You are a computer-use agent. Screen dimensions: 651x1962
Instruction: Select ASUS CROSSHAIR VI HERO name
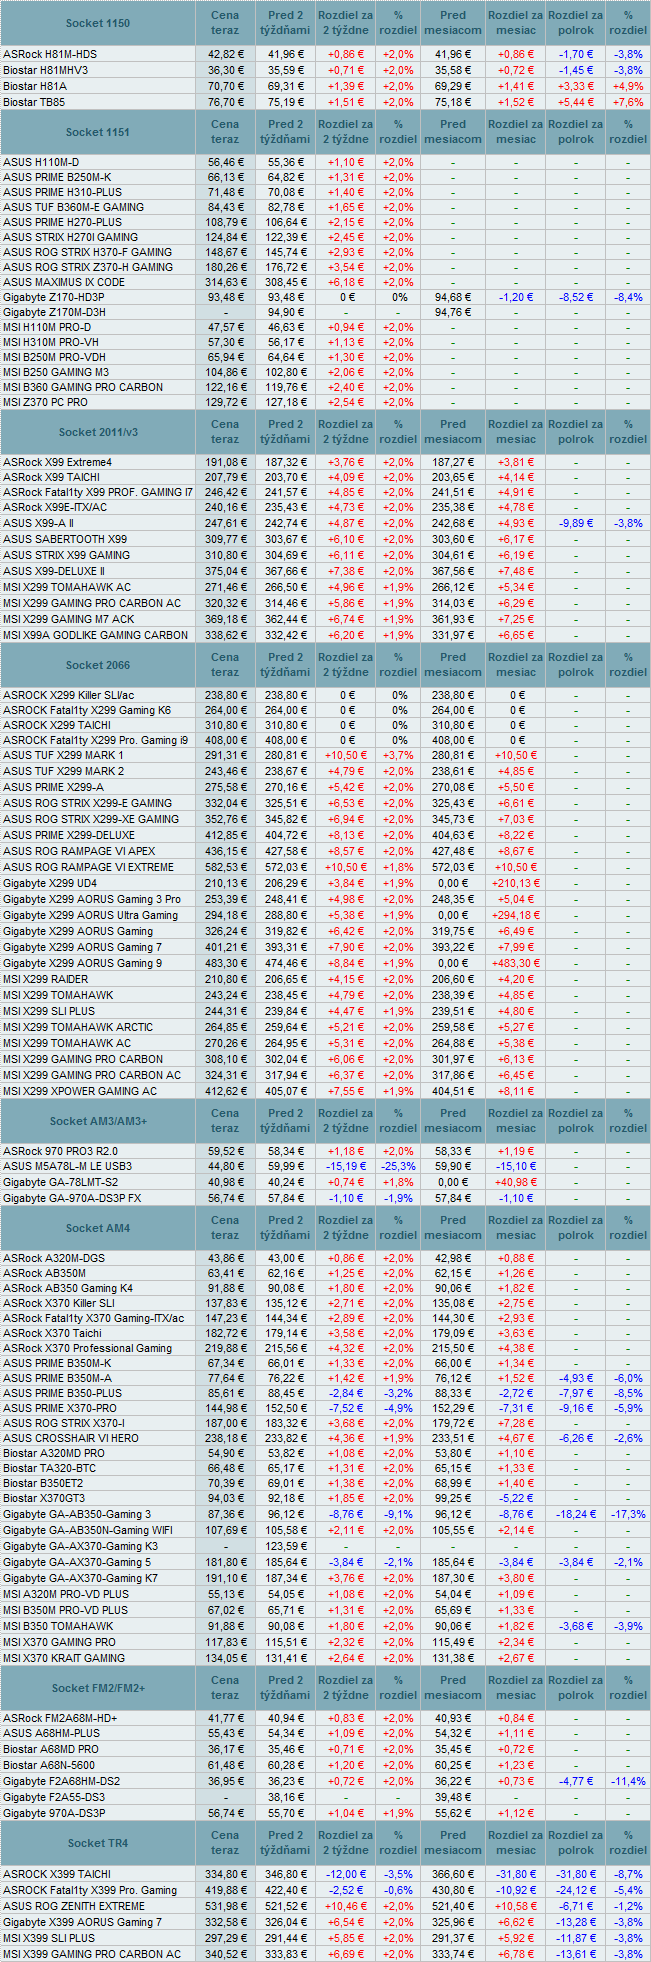coord(71,1438)
